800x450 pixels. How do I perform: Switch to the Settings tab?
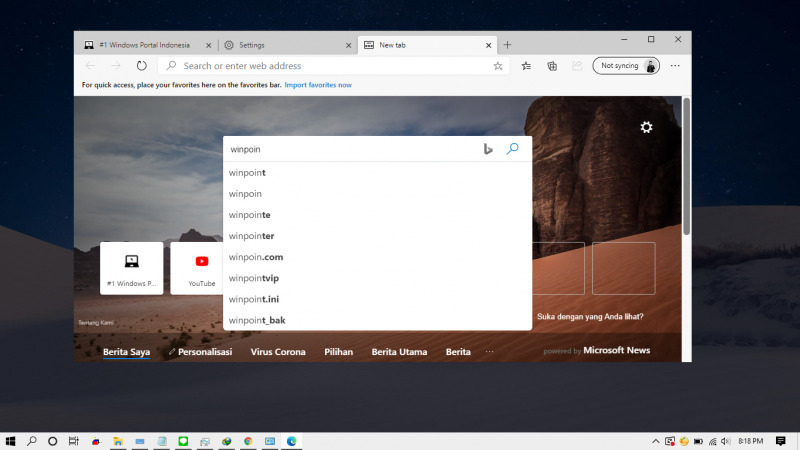[x=288, y=45]
